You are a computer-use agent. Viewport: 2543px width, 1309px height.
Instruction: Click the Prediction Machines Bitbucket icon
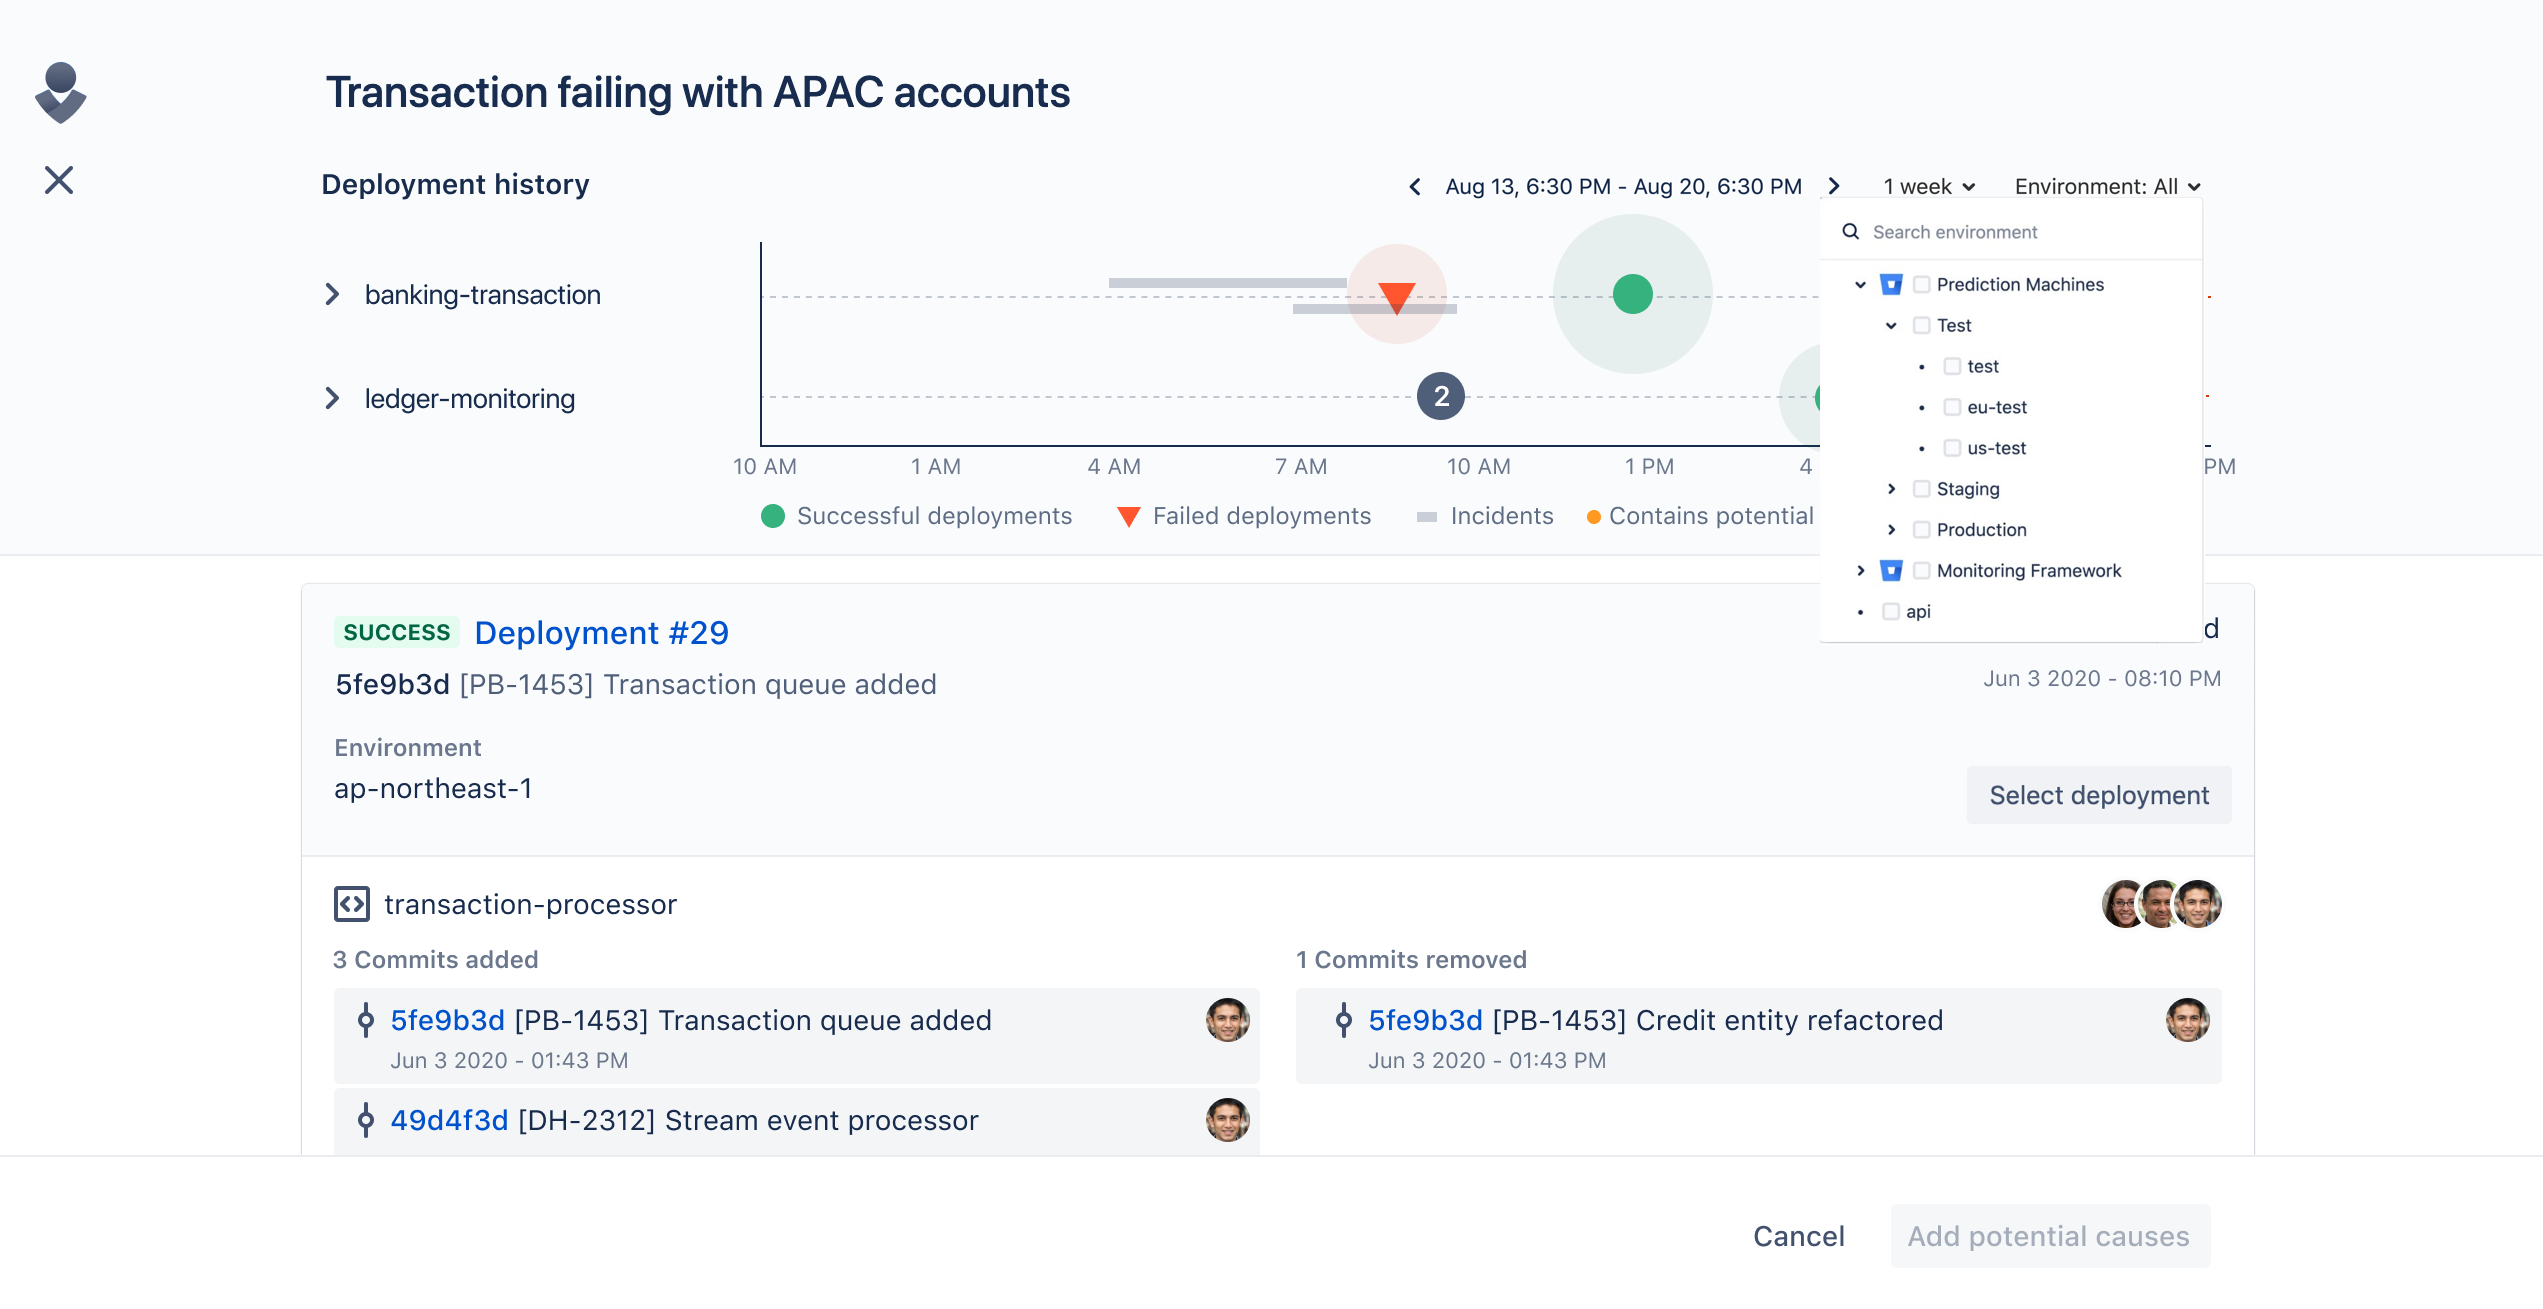click(1891, 285)
